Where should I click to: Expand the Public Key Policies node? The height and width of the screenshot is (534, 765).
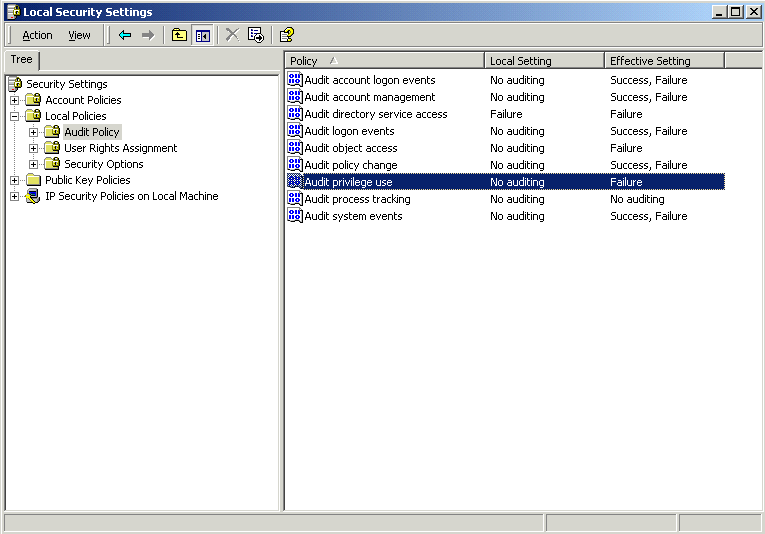click(15, 180)
